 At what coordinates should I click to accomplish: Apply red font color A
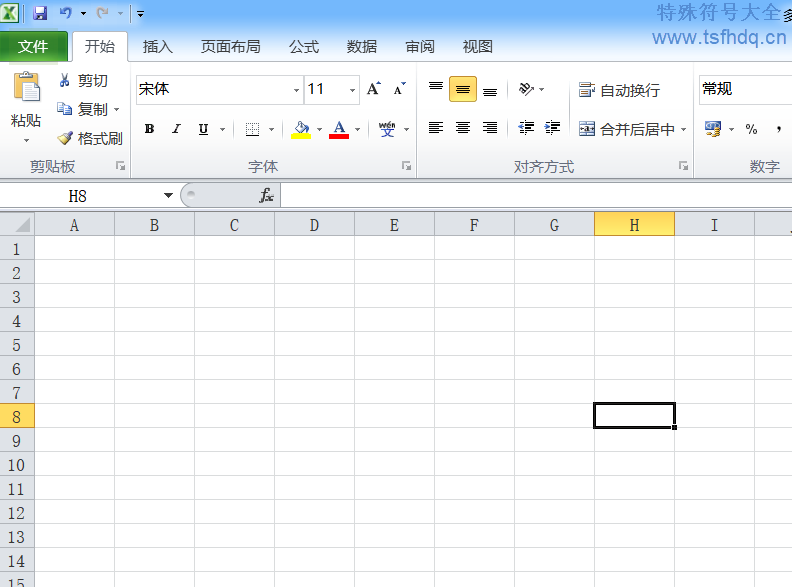tap(339, 129)
